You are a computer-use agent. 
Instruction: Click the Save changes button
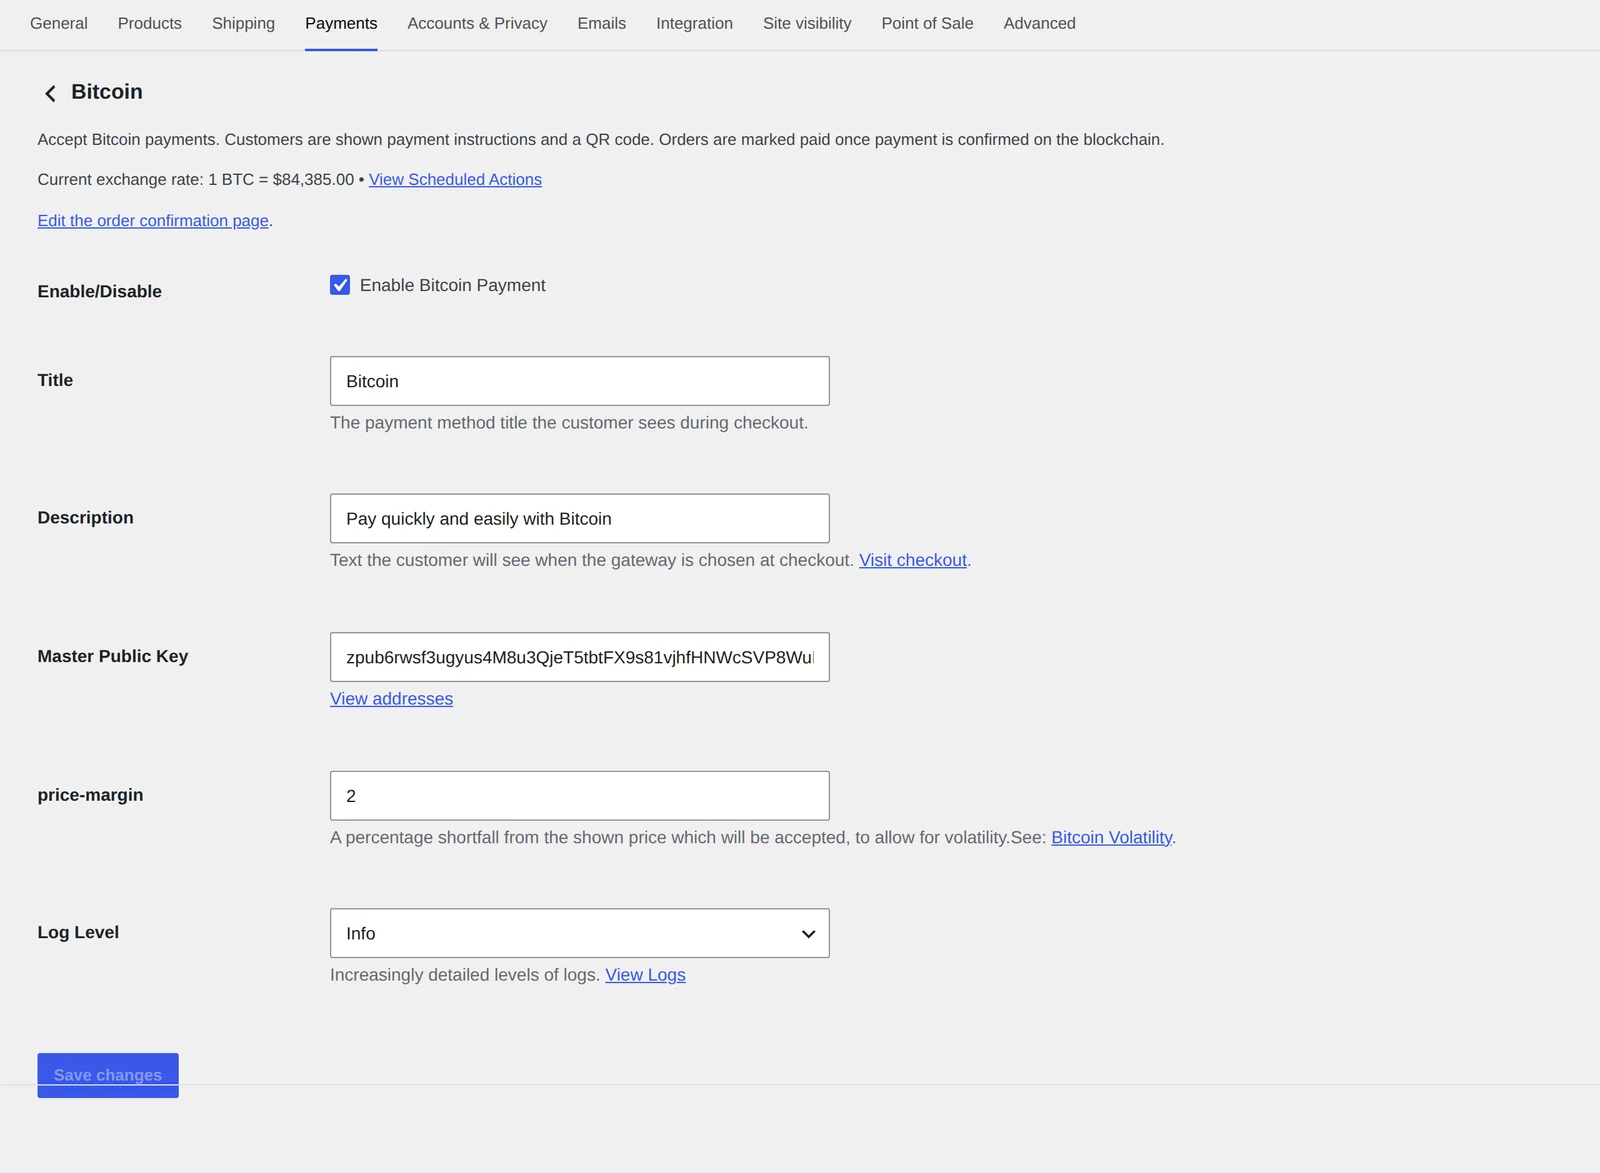(108, 1075)
